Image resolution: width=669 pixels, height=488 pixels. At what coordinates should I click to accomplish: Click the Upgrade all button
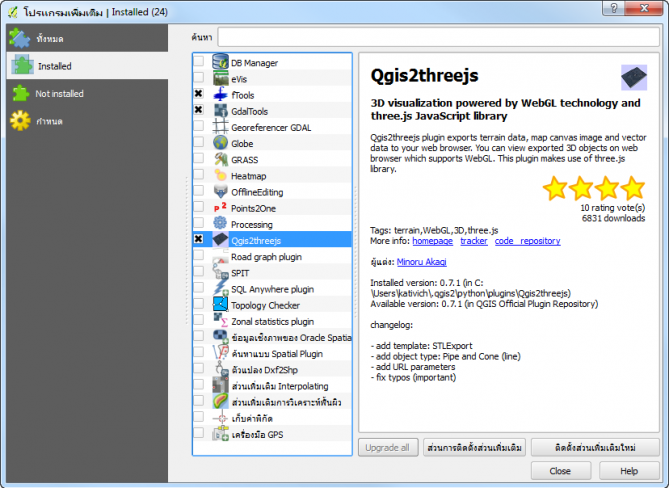388,447
